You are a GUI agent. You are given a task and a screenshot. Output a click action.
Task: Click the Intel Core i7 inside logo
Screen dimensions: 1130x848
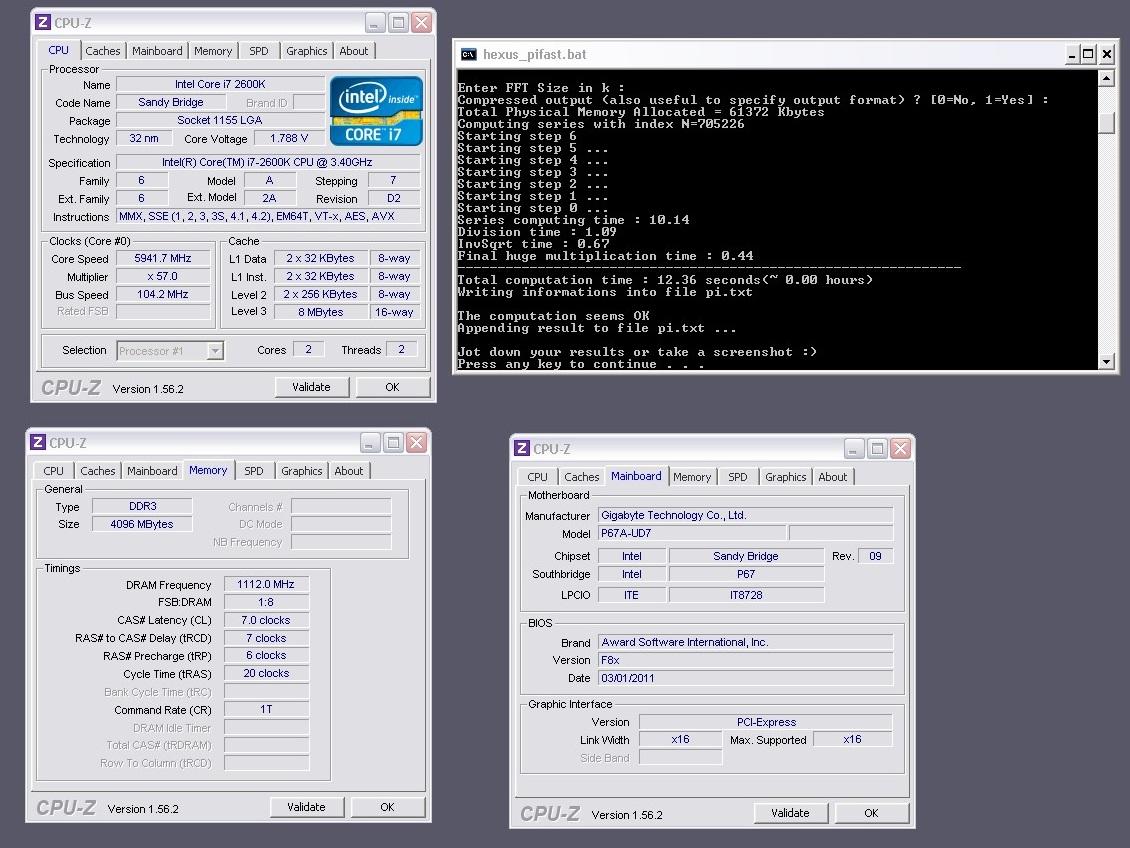376,111
